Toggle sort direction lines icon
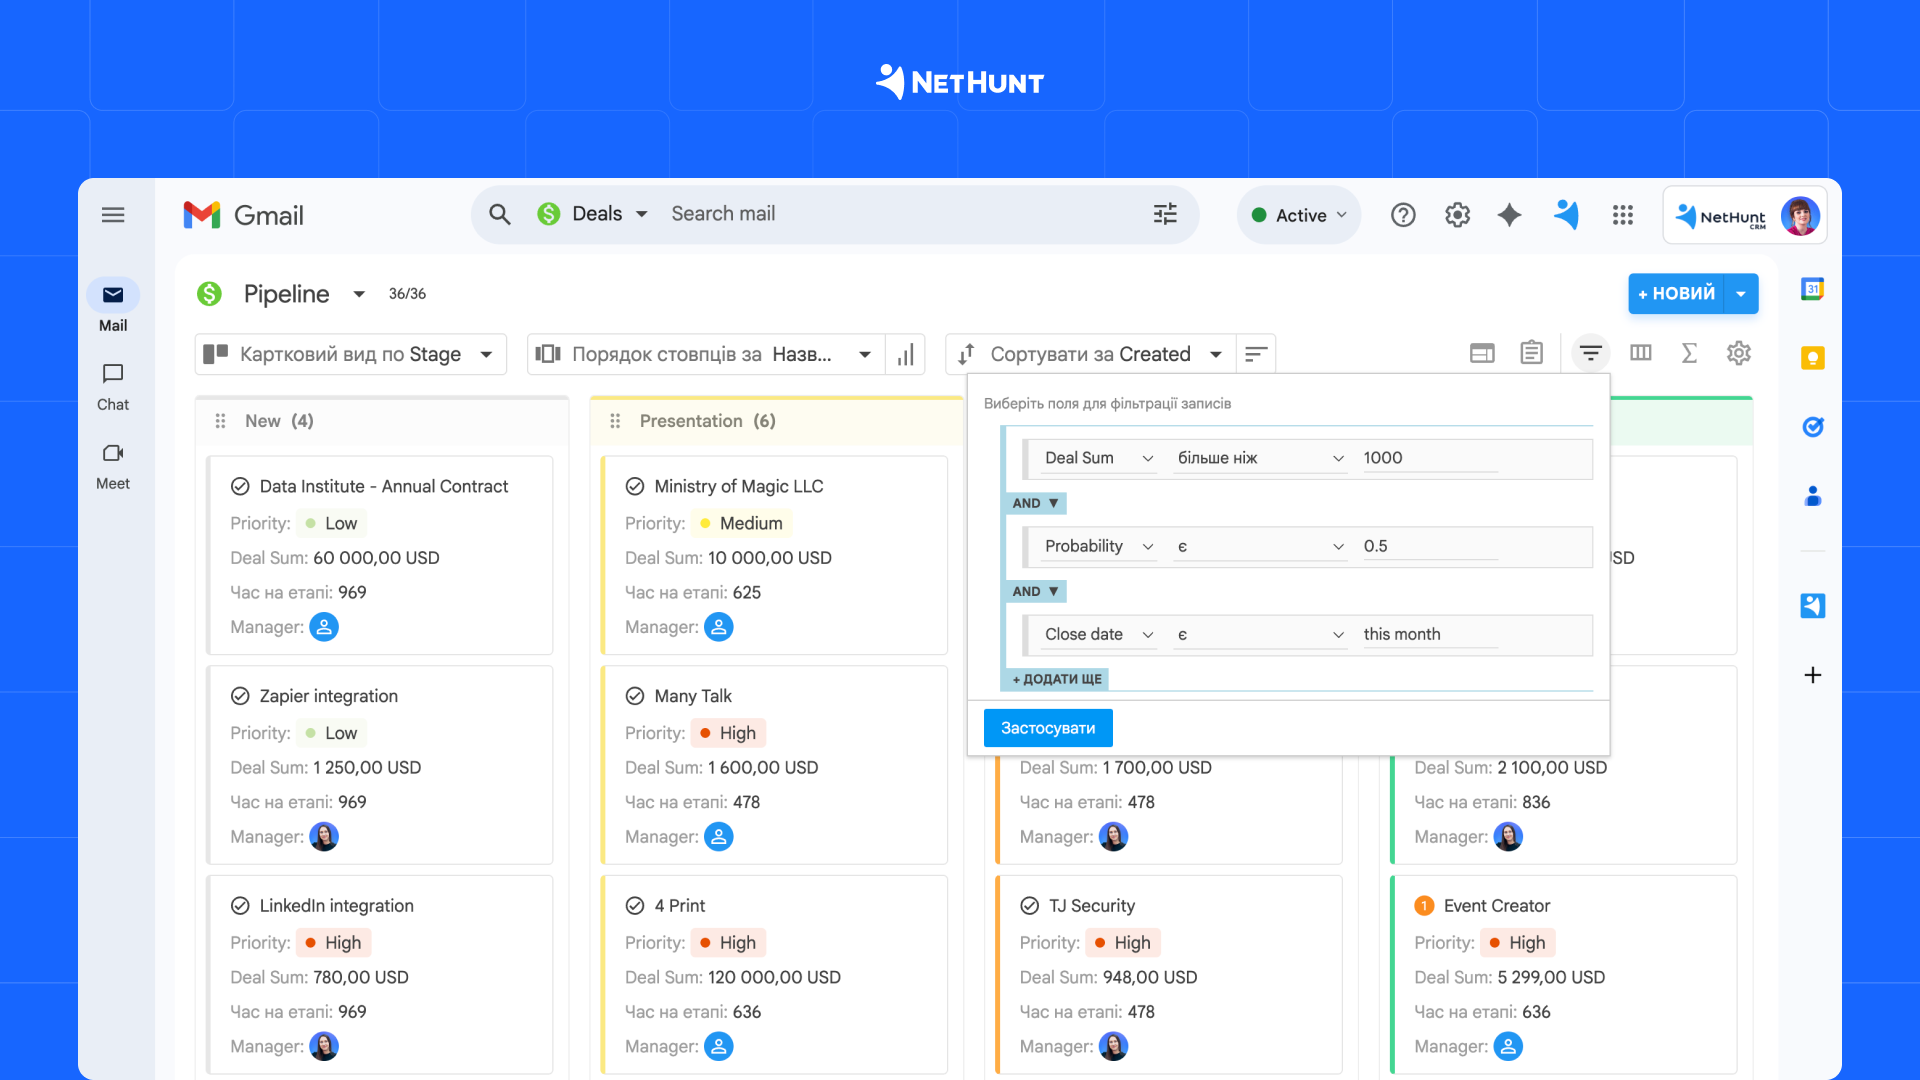The width and height of the screenshot is (1920, 1080). 1256,354
